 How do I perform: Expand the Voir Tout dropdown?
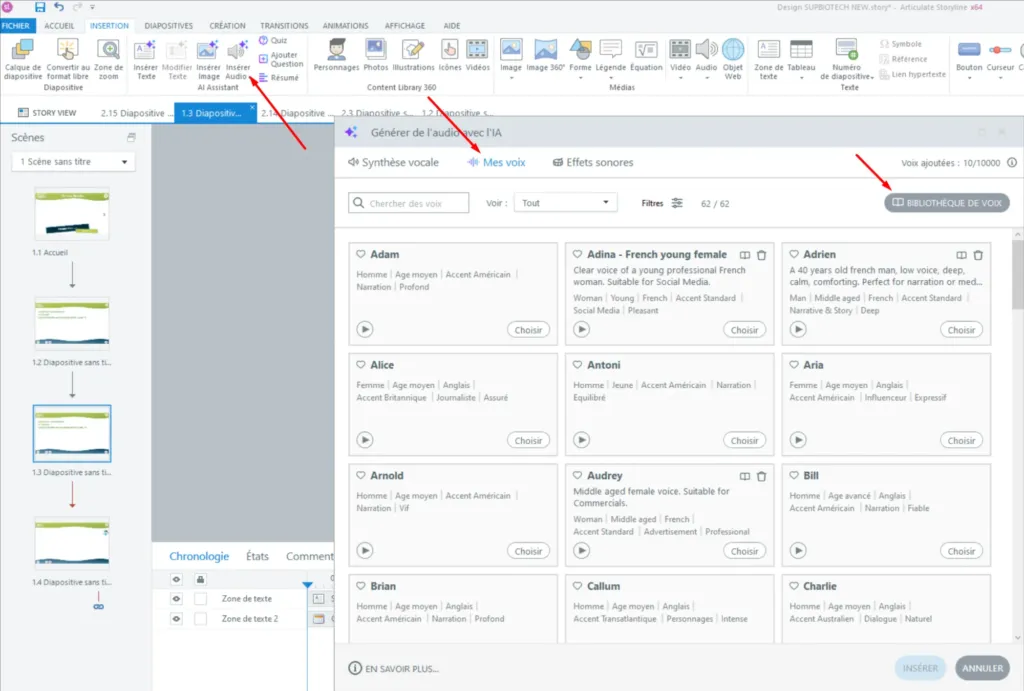click(566, 203)
